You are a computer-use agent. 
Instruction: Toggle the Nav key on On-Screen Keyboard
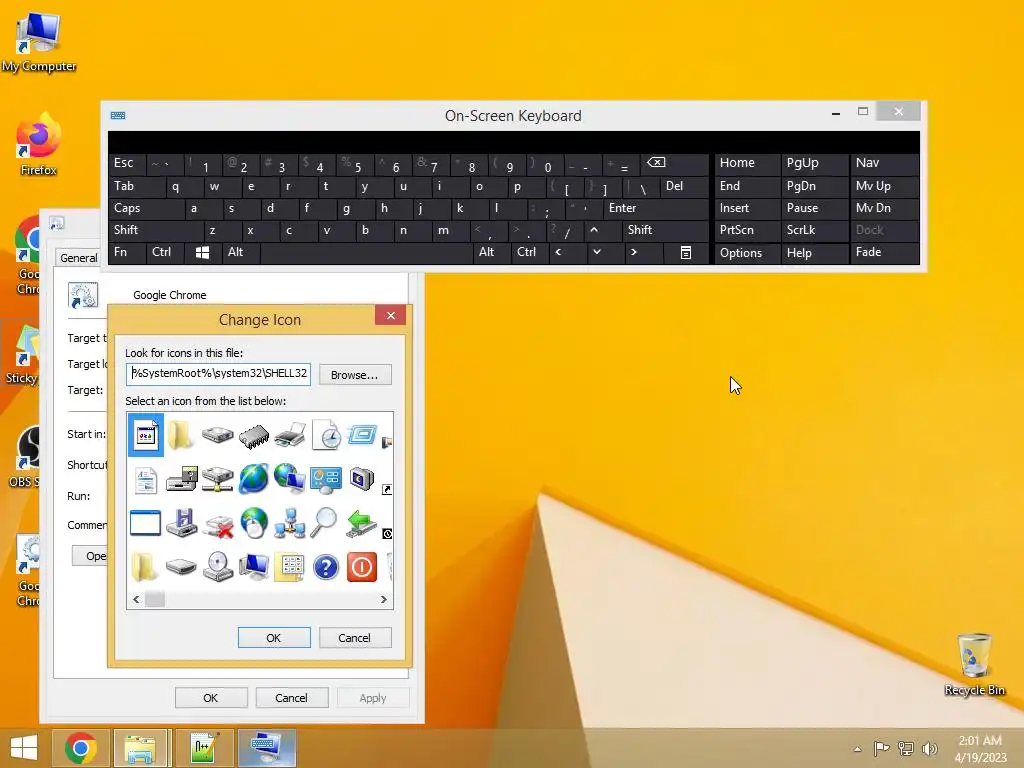coord(885,163)
